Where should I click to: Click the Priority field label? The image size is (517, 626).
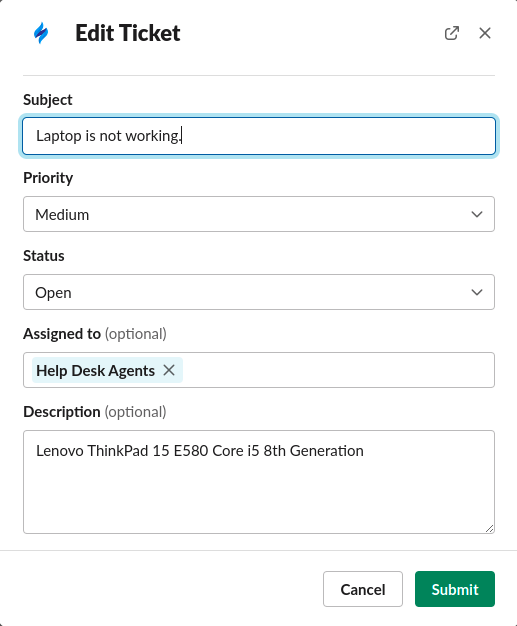click(48, 178)
